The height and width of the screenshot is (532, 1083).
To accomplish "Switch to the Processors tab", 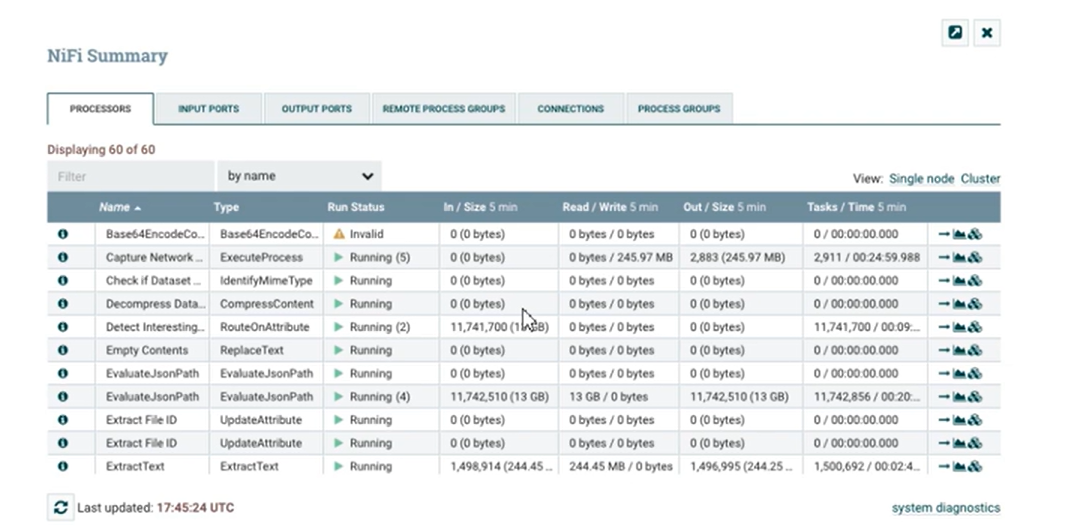I will (x=100, y=109).
